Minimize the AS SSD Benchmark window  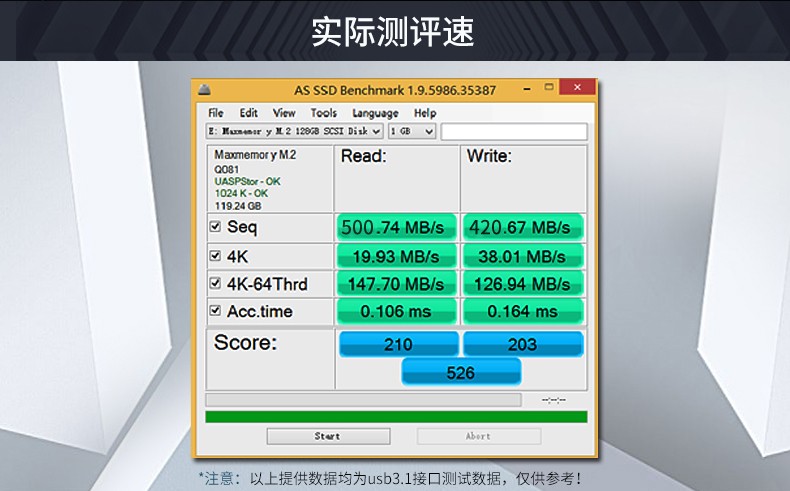click(x=526, y=89)
